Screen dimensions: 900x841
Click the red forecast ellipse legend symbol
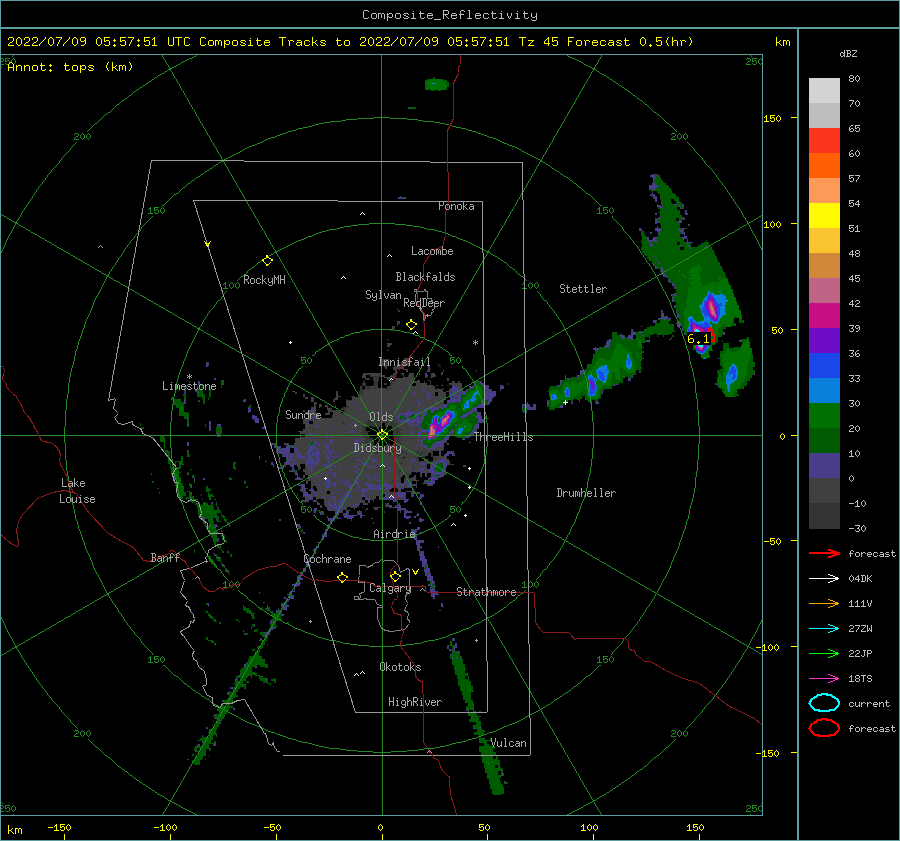(824, 728)
